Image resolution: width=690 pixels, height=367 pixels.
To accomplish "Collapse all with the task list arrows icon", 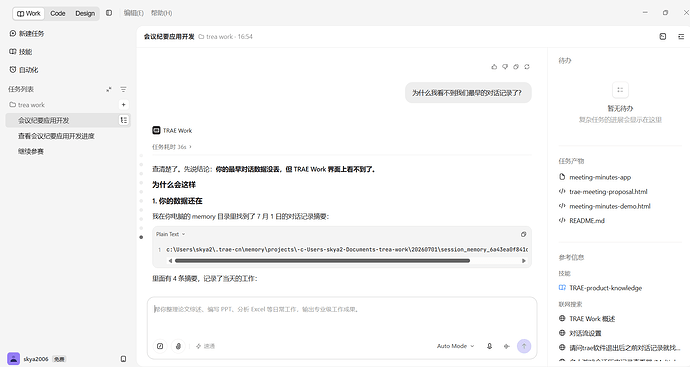I will (x=109, y=89).
